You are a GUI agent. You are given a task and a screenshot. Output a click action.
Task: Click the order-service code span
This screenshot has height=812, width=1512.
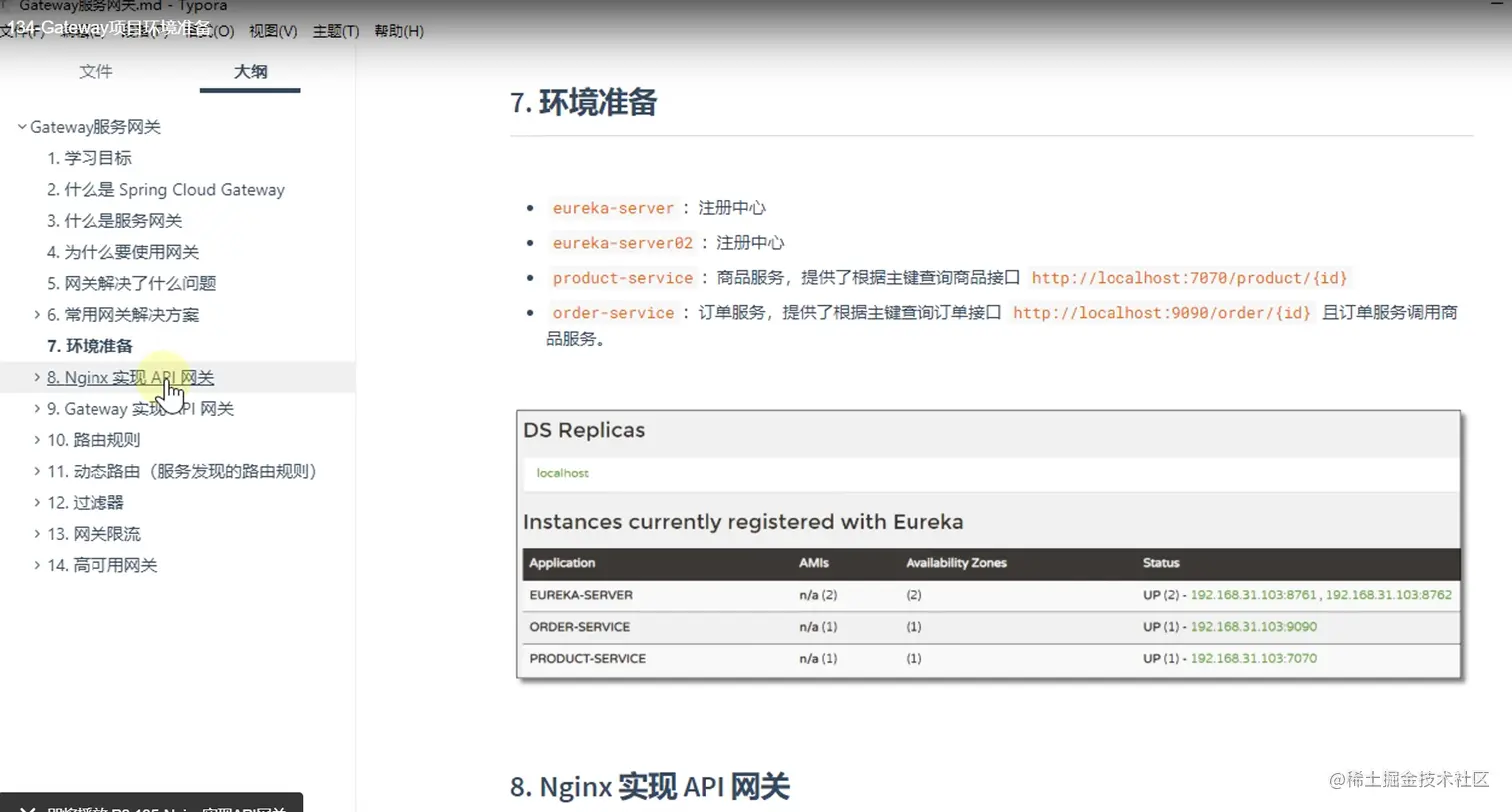(x=613, y=313)
